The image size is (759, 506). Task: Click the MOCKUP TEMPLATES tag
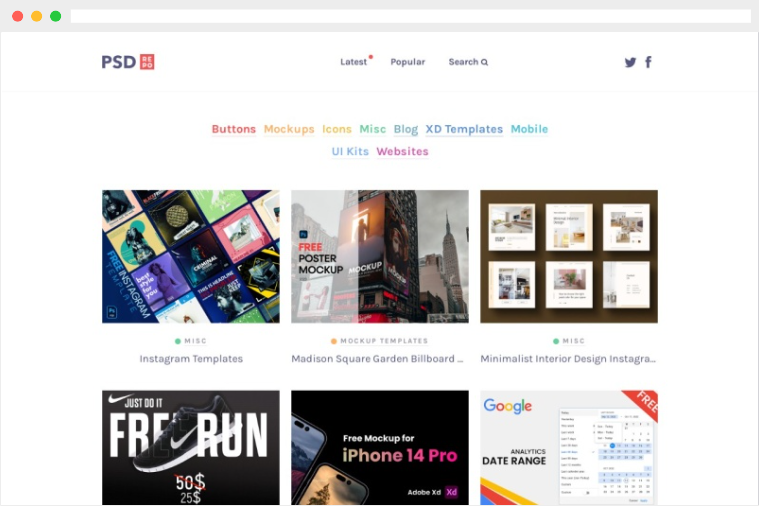(x=384, y=341)
